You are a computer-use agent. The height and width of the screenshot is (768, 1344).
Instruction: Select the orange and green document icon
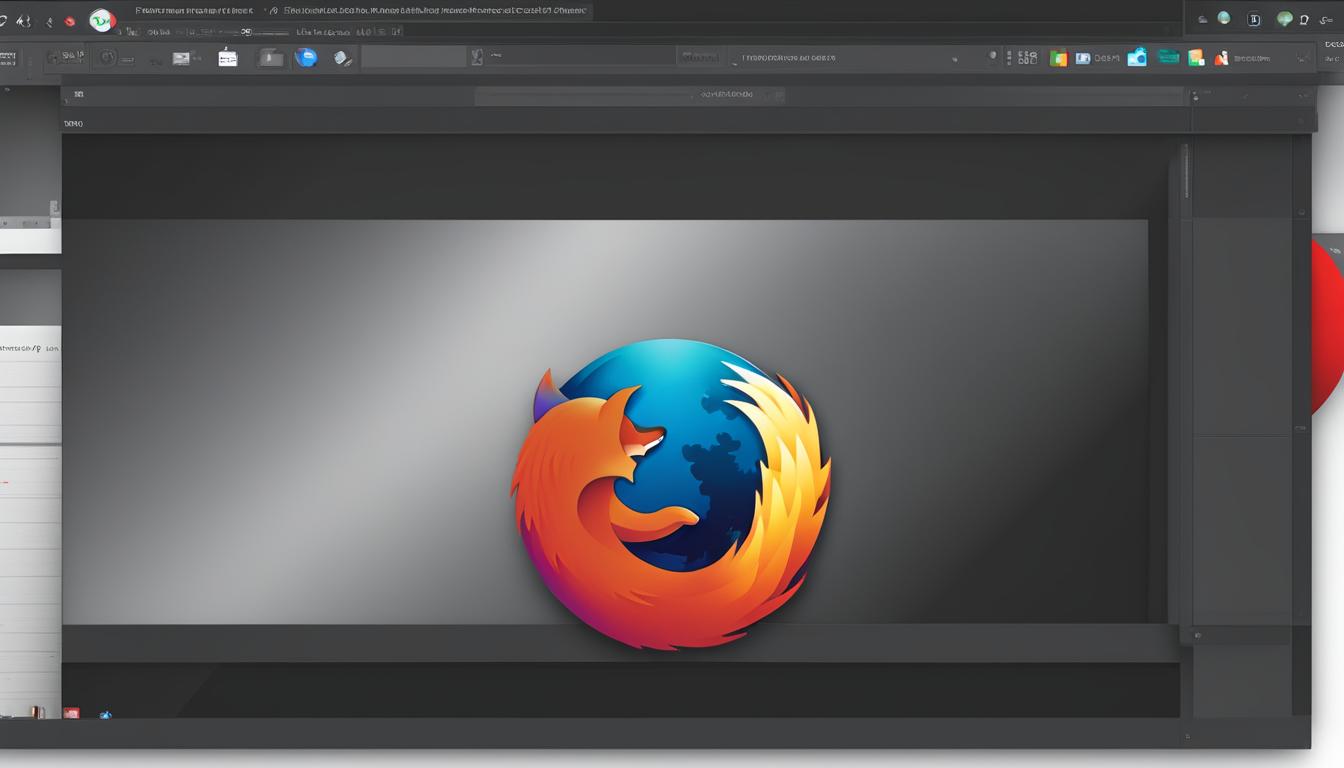[1196, 58]
